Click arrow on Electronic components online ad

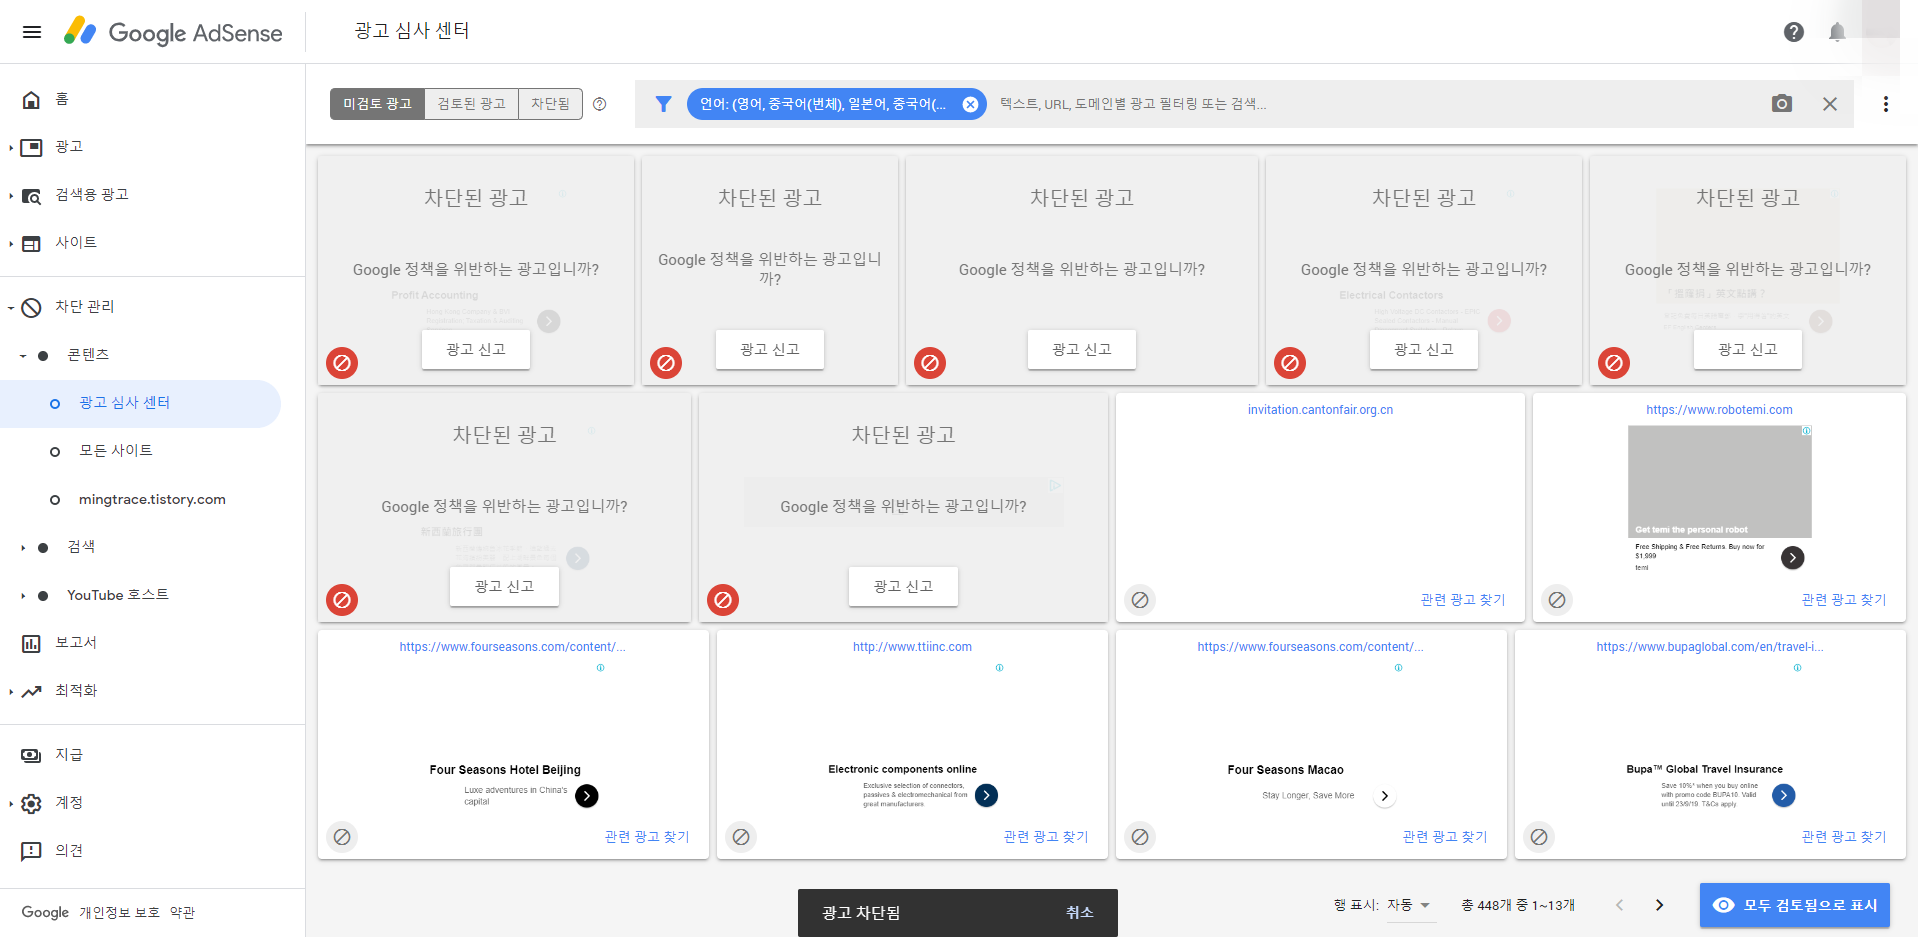(986, 796)
